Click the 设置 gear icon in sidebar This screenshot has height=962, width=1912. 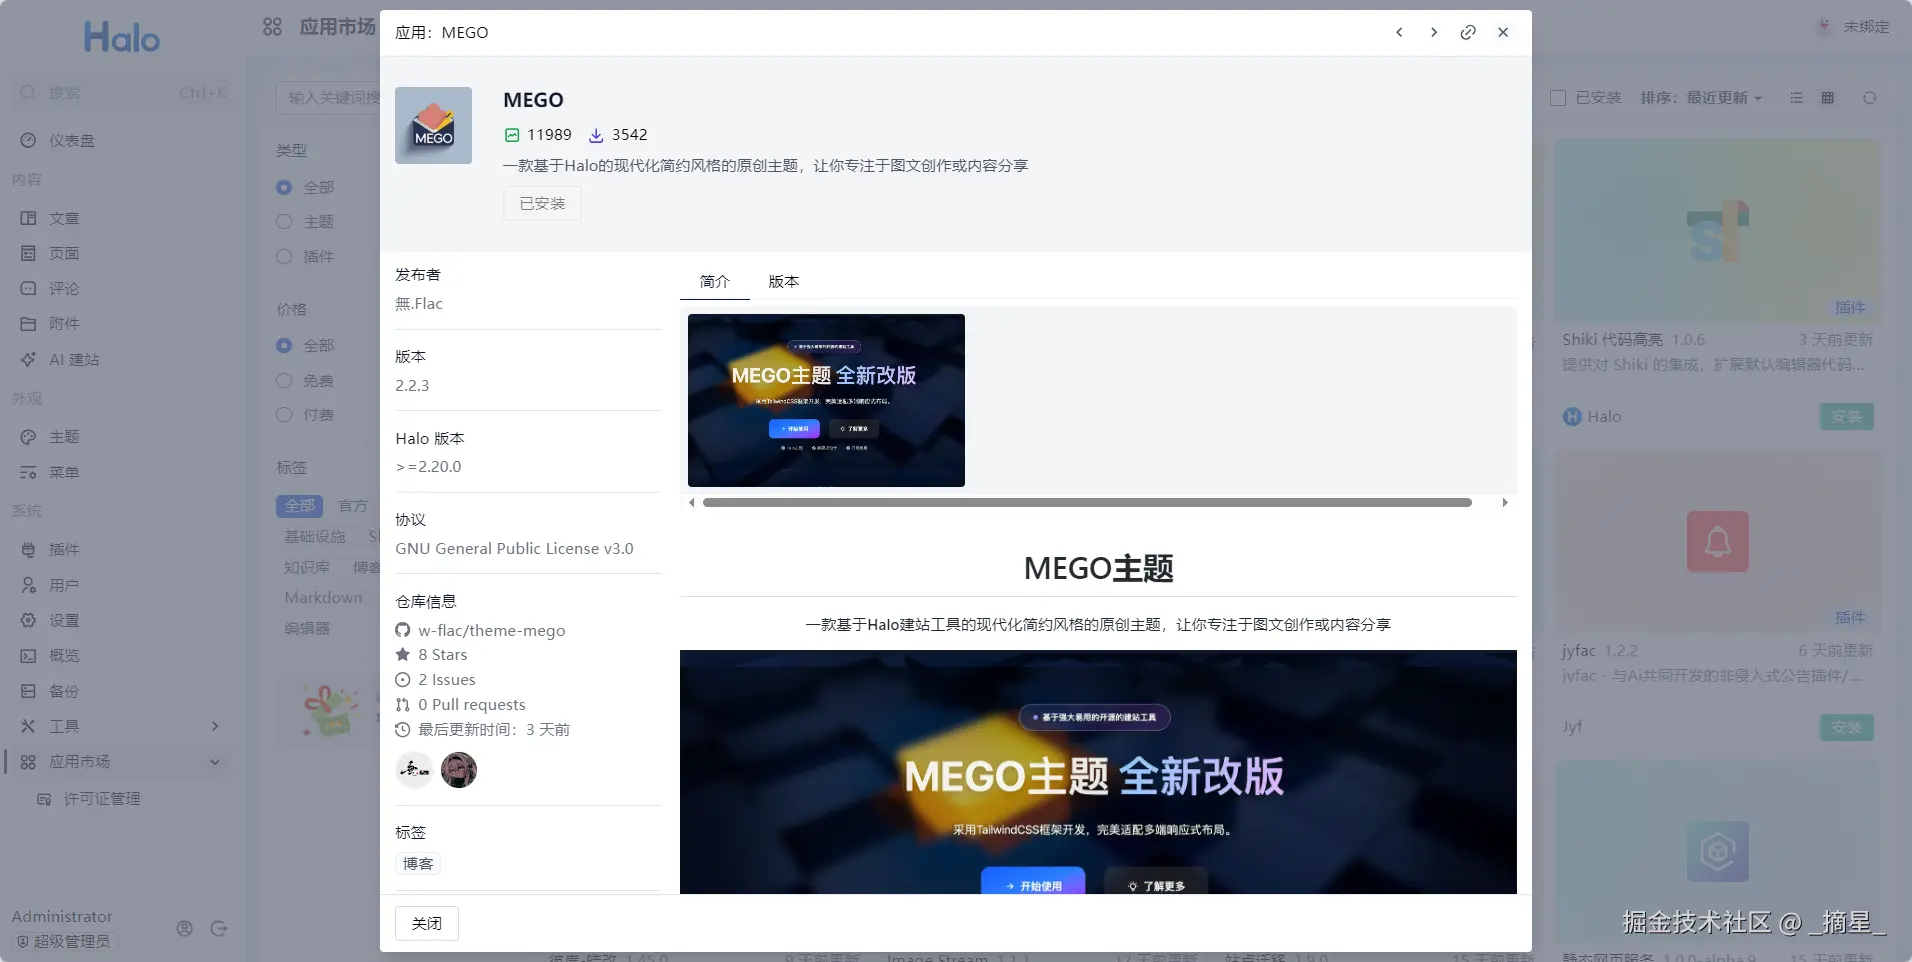click(28, 620)
